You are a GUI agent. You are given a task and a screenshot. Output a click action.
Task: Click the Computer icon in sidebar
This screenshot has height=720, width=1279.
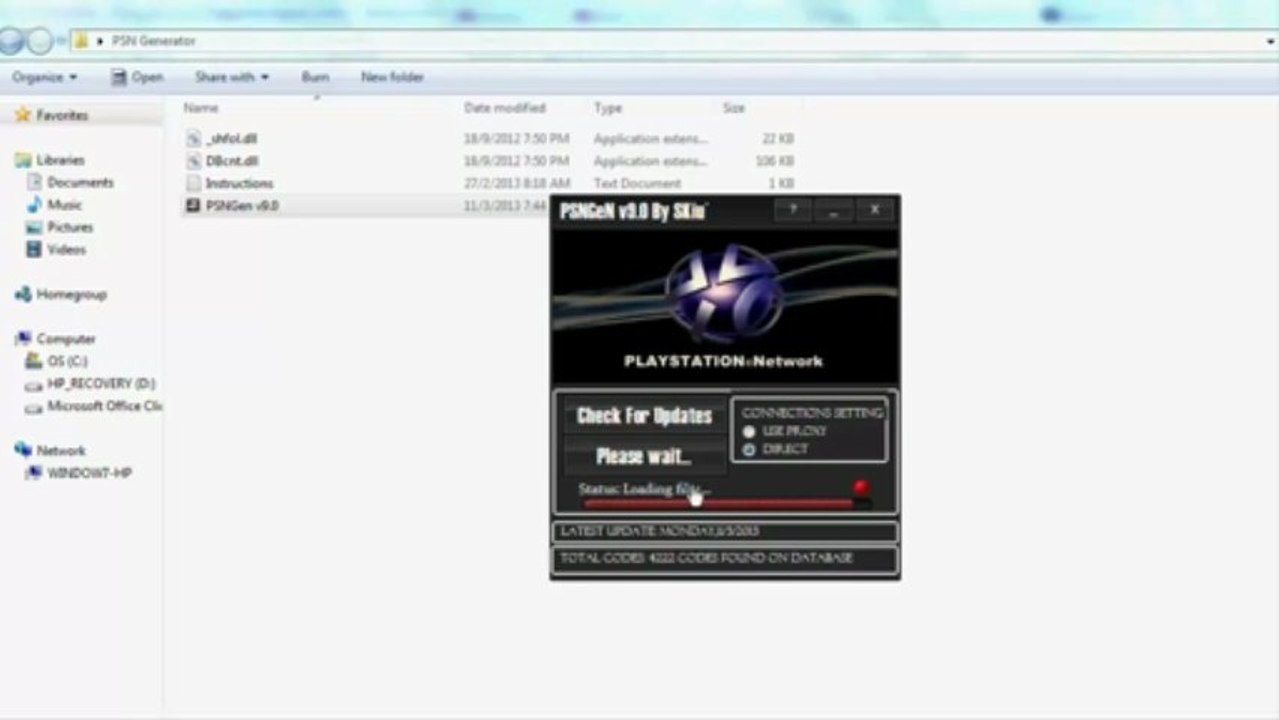click(23, 338)
